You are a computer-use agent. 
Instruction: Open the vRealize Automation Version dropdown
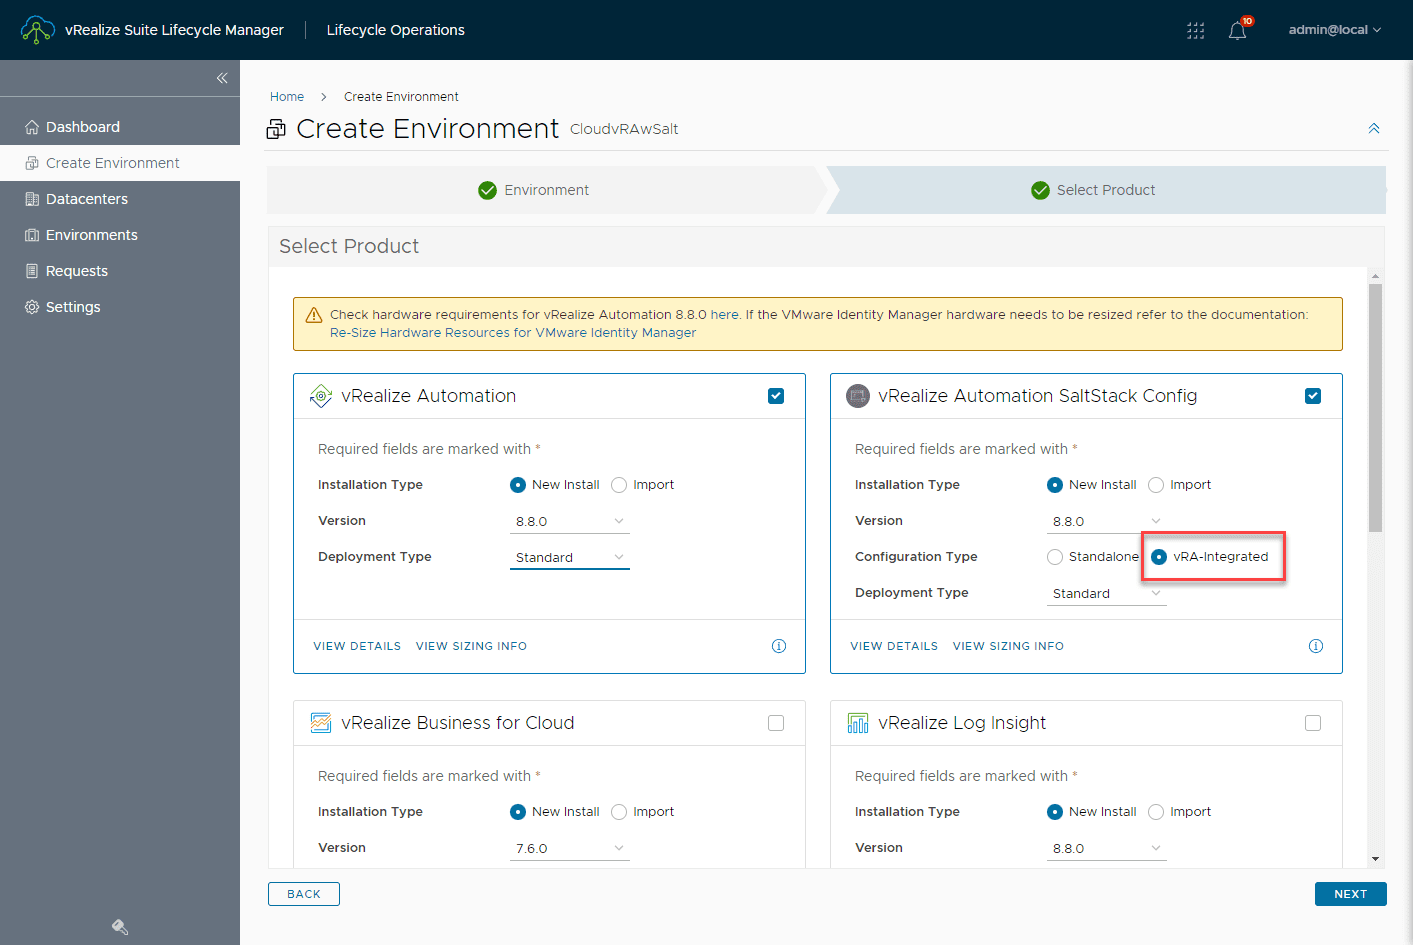pos(569,520)
